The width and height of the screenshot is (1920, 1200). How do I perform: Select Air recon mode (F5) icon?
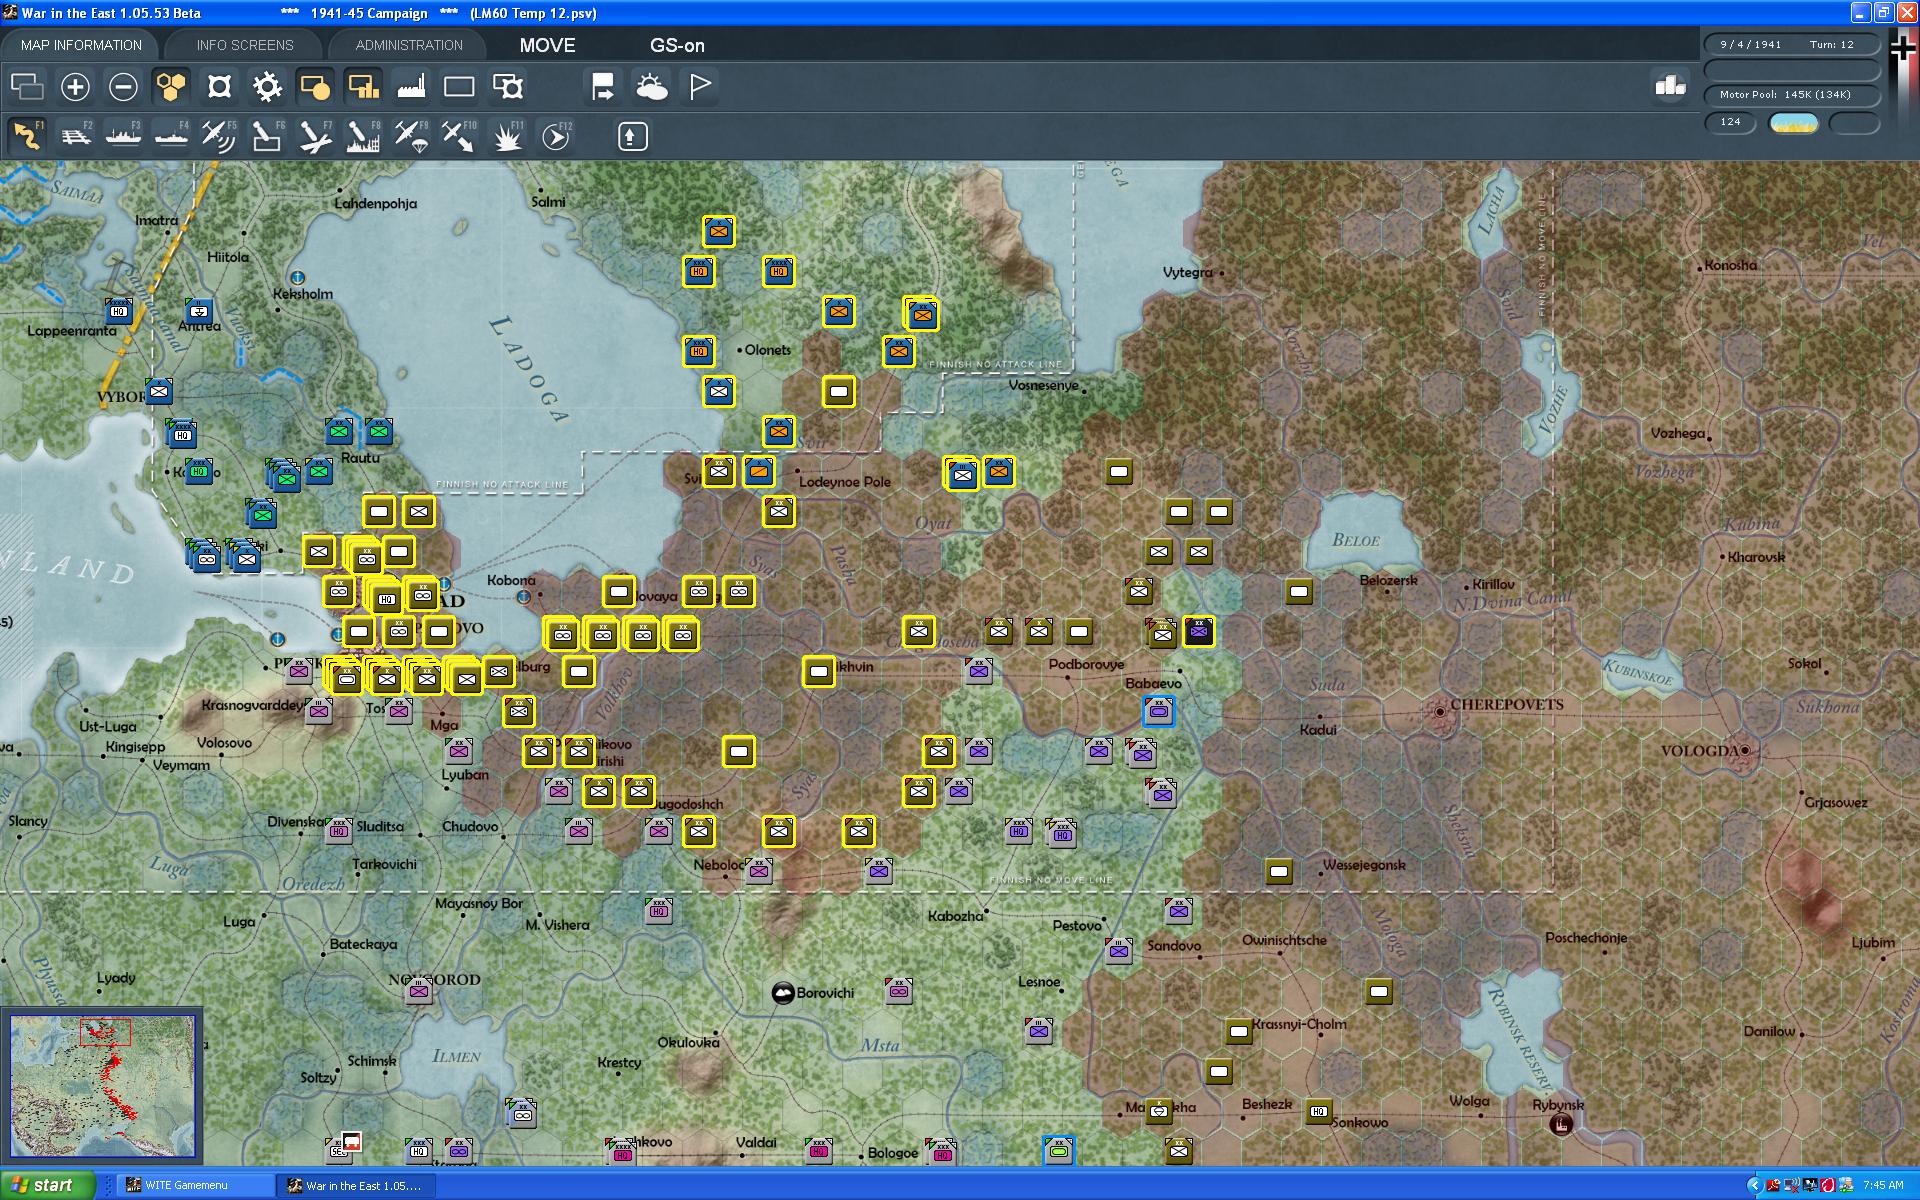tap(219, 136)
